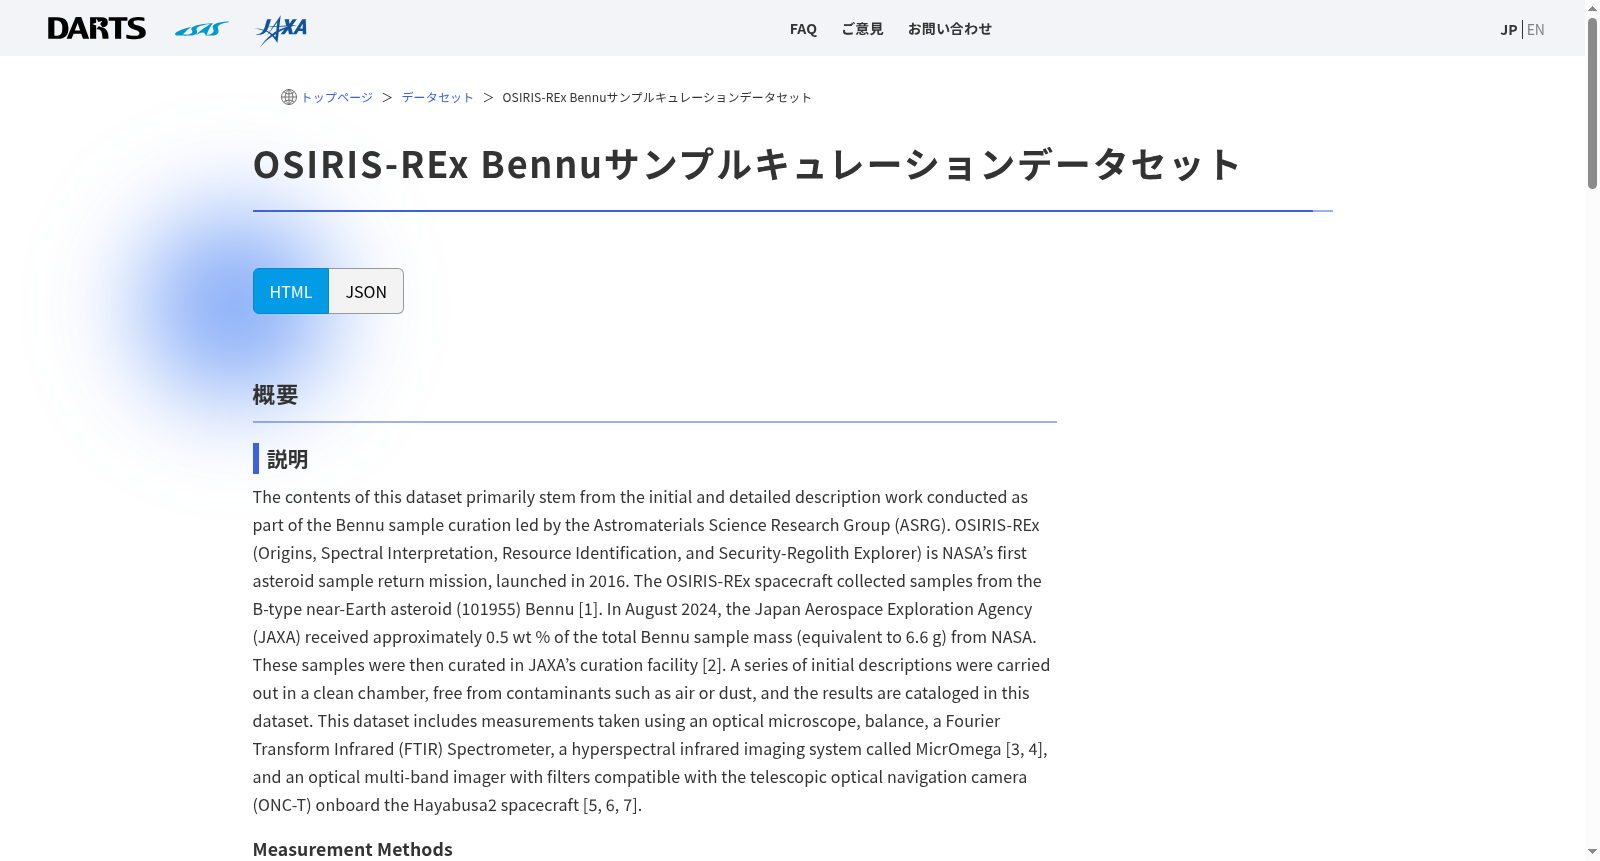Click the ISAS logo
The image size is (1600, 861).
point(201,29)
